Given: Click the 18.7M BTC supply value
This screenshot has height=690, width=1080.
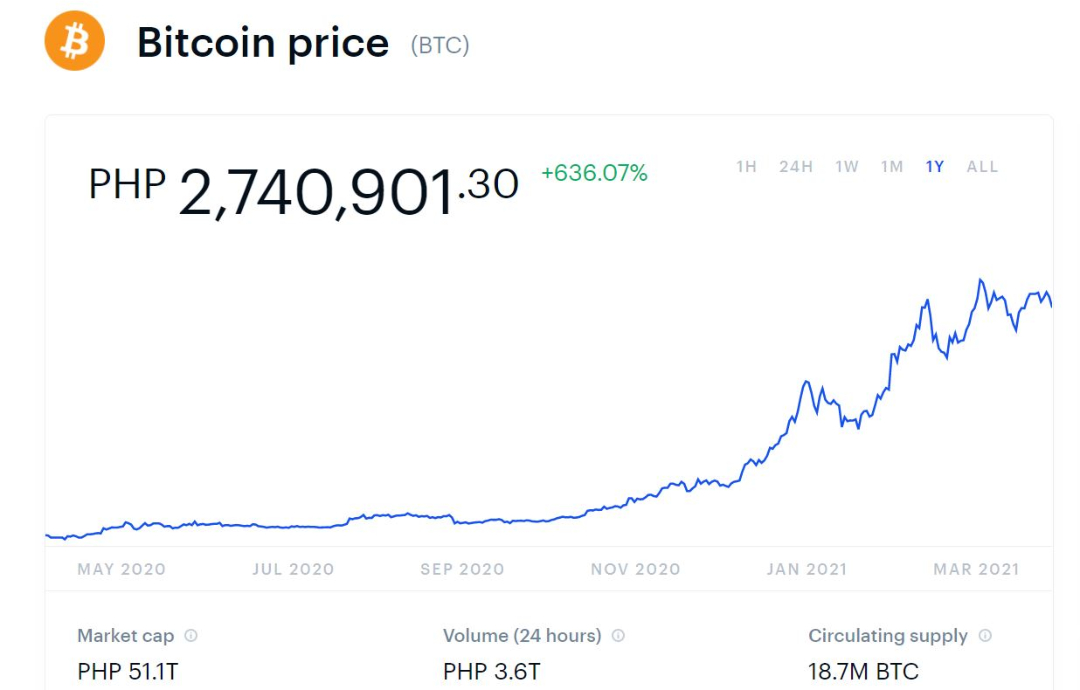Looking at the screenshot, I should [863, 672].
